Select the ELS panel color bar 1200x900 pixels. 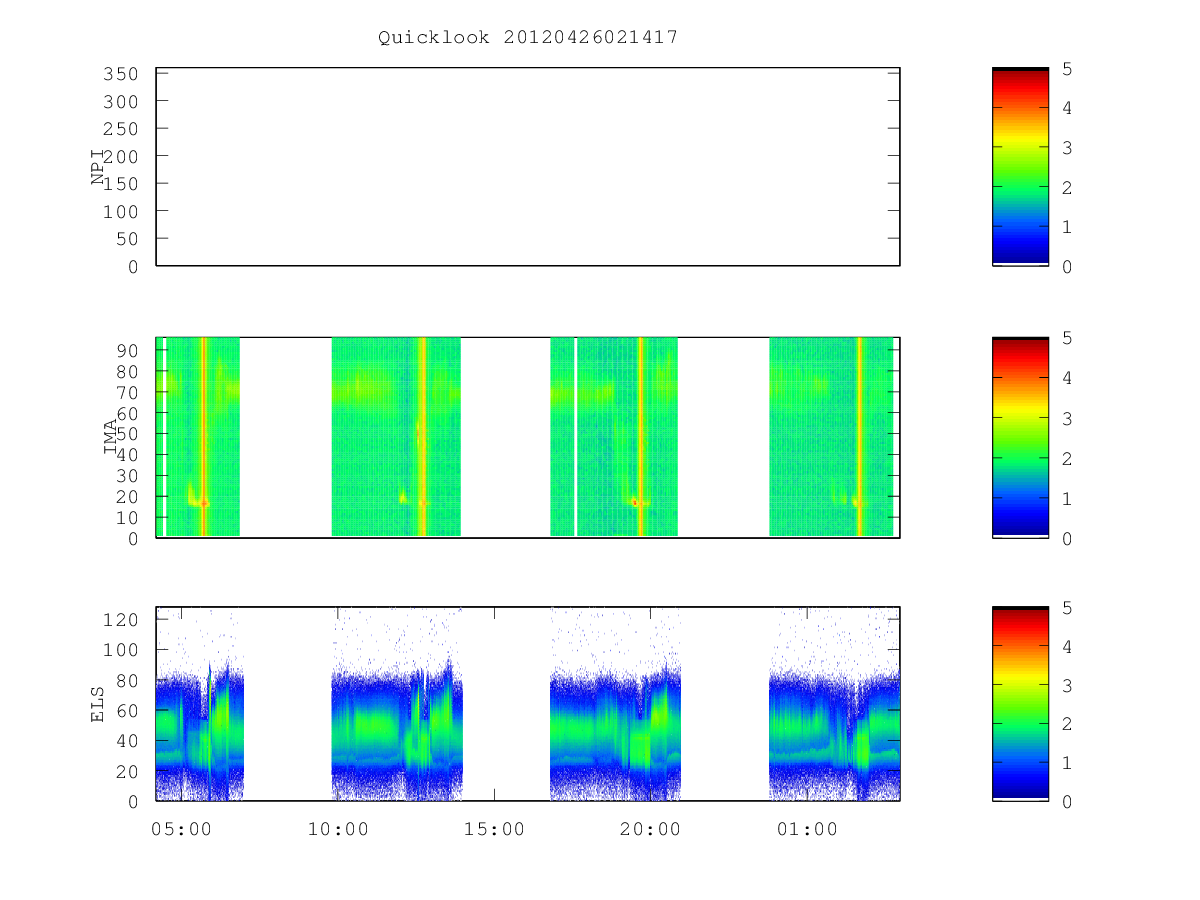click(1020, 704)
